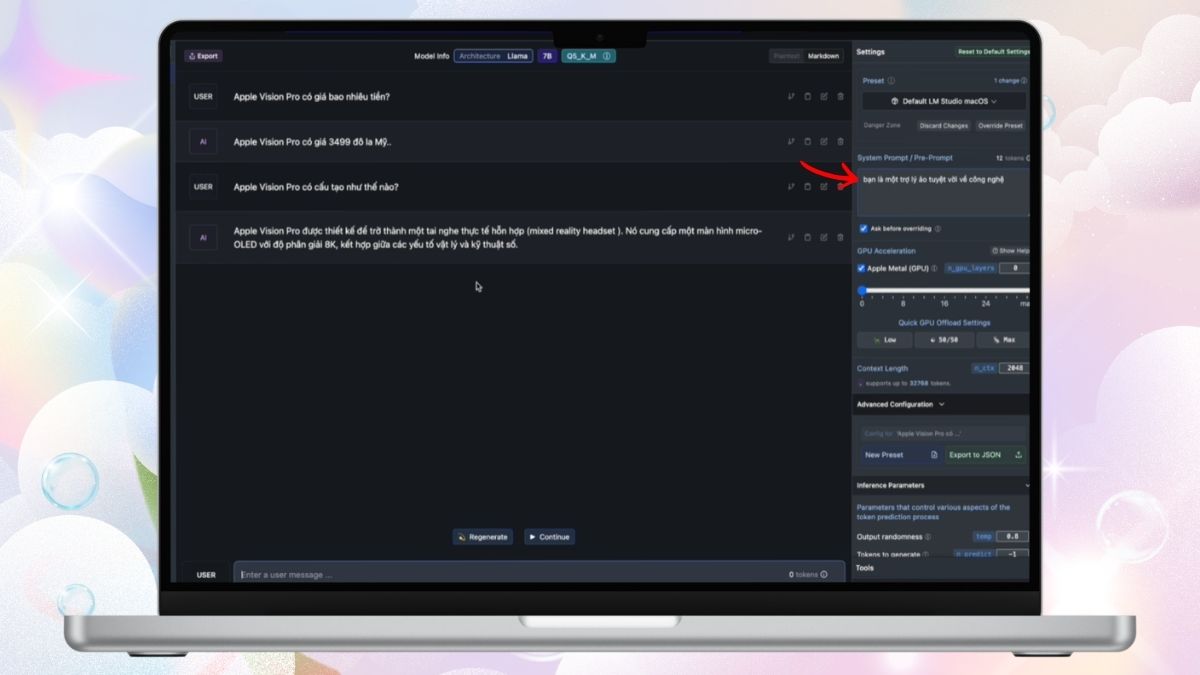This screenshot has height=675, width=1200.
Task: Click the 24 tick on the GPU slider
Action: point(986,303)
